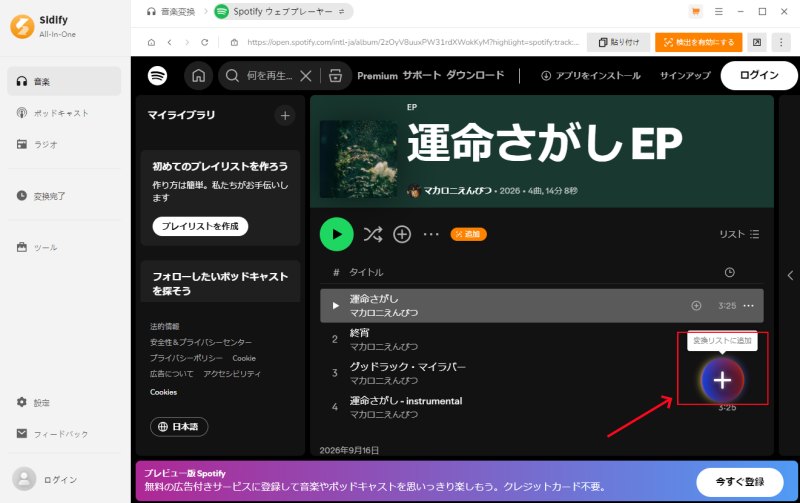Image resolution: width=800 pixels, height=503 pixels.
Task: Click the Spotify search field
Action: tap(269, 76)
